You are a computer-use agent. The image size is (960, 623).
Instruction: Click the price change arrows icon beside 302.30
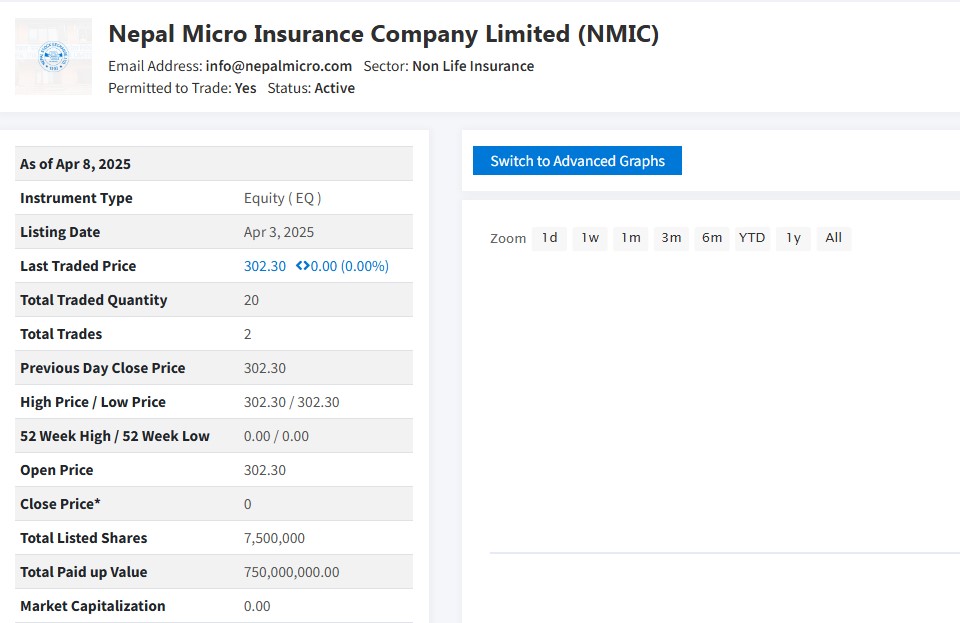coord(302,266)
